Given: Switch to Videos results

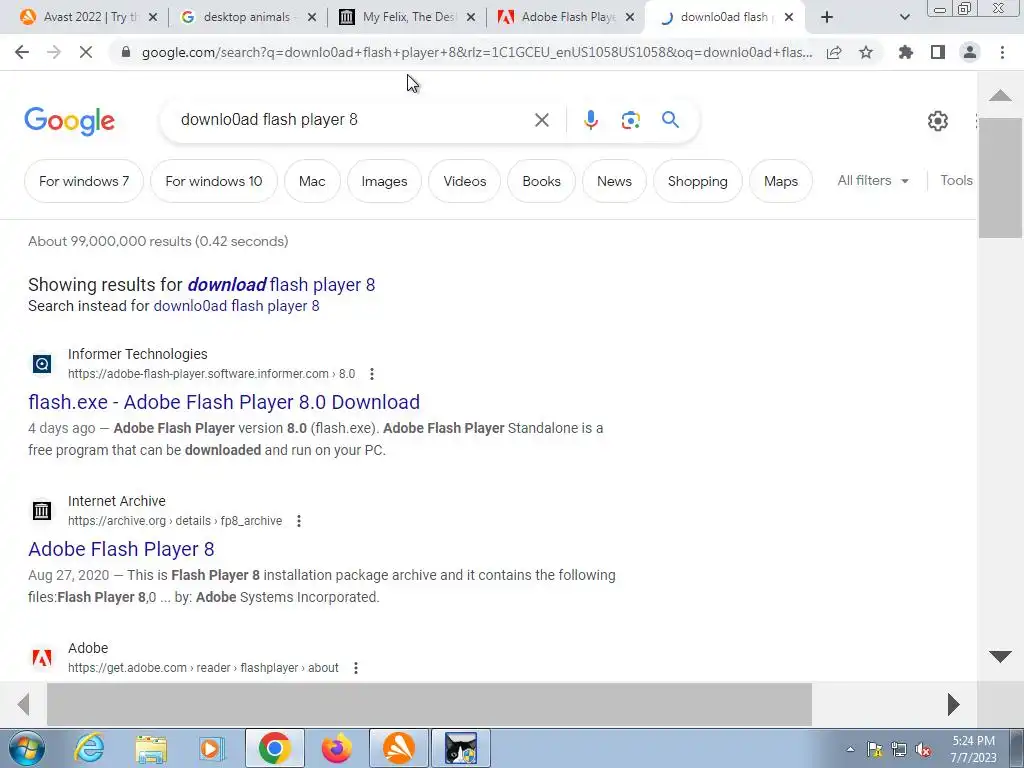Looking at the screenshot, I should 464,181.
